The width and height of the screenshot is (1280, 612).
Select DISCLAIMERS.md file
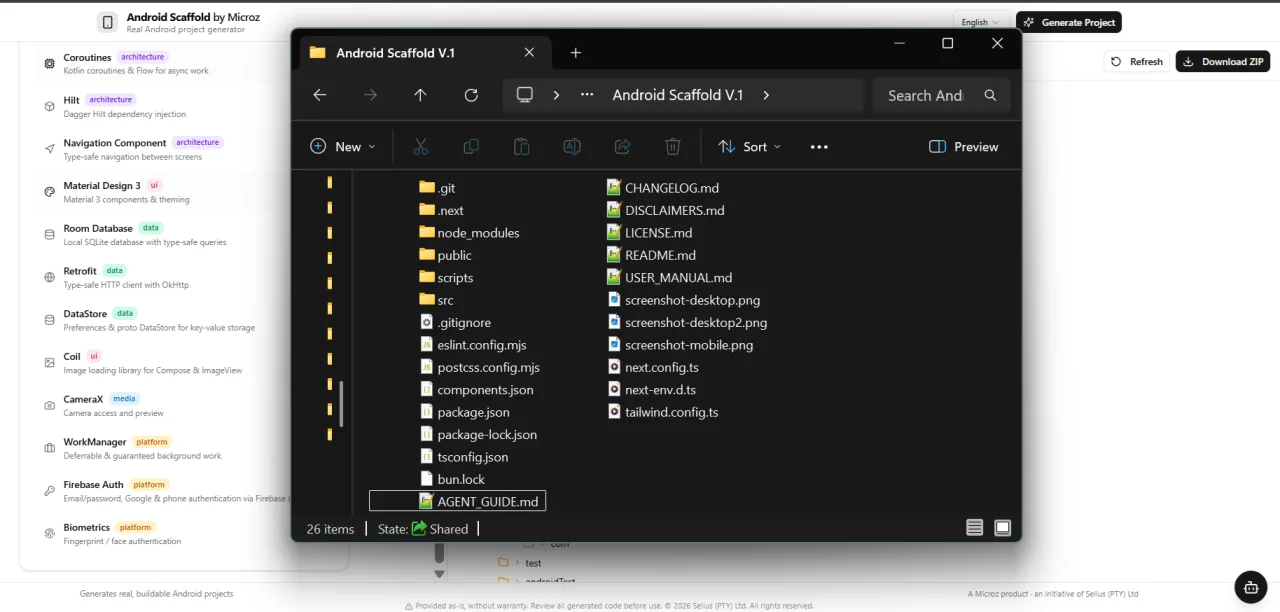666,210
